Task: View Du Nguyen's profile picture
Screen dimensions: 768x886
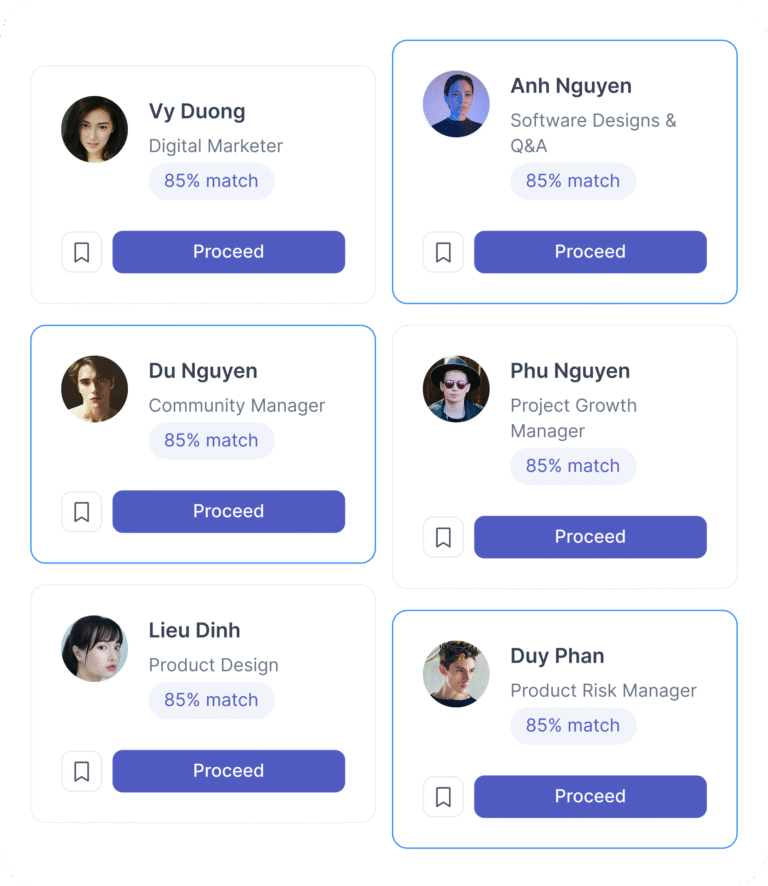Action: [94, 389]
